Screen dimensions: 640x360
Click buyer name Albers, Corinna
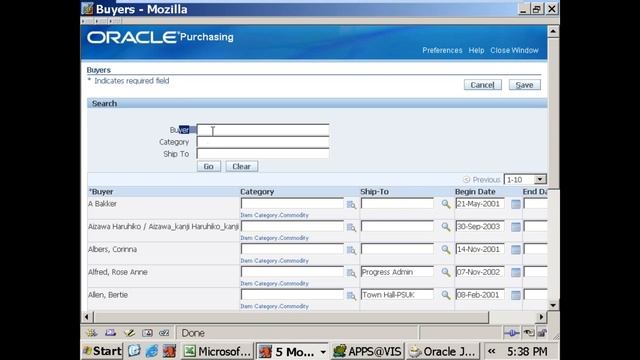pos(112,249)
